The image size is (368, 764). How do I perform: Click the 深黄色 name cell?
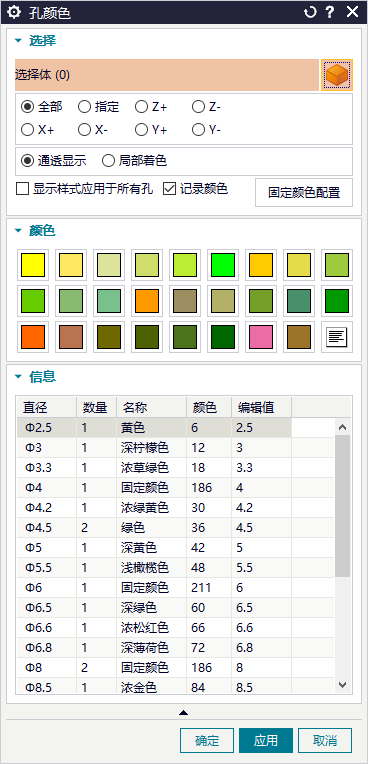point(151,548)
